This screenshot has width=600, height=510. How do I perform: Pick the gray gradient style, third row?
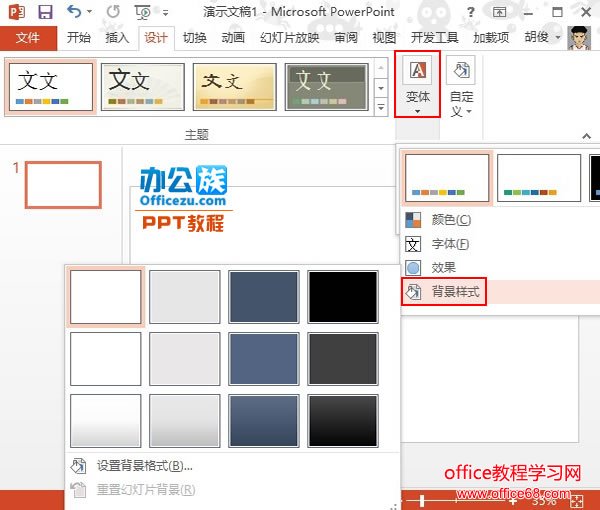click(185, 421)
